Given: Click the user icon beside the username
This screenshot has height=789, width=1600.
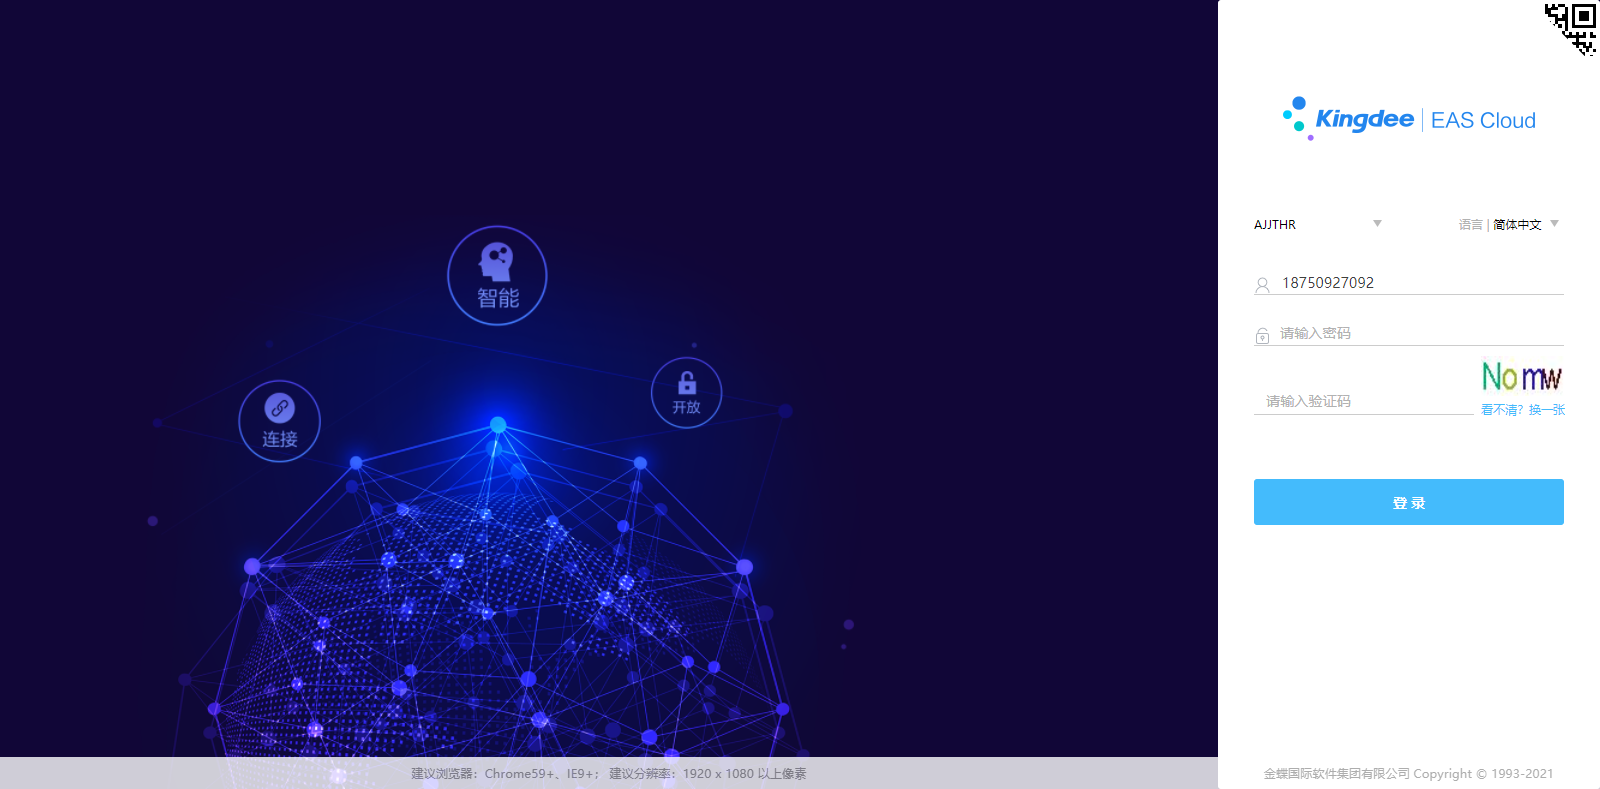Looking at the screenshot, I should (x=1262, y=285).
